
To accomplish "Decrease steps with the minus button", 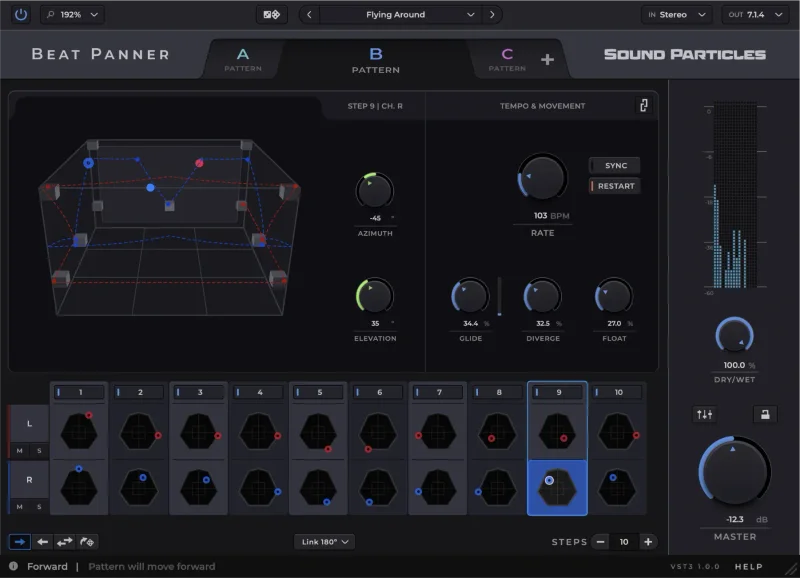I will pyautogui.click(x=601, y=542).
